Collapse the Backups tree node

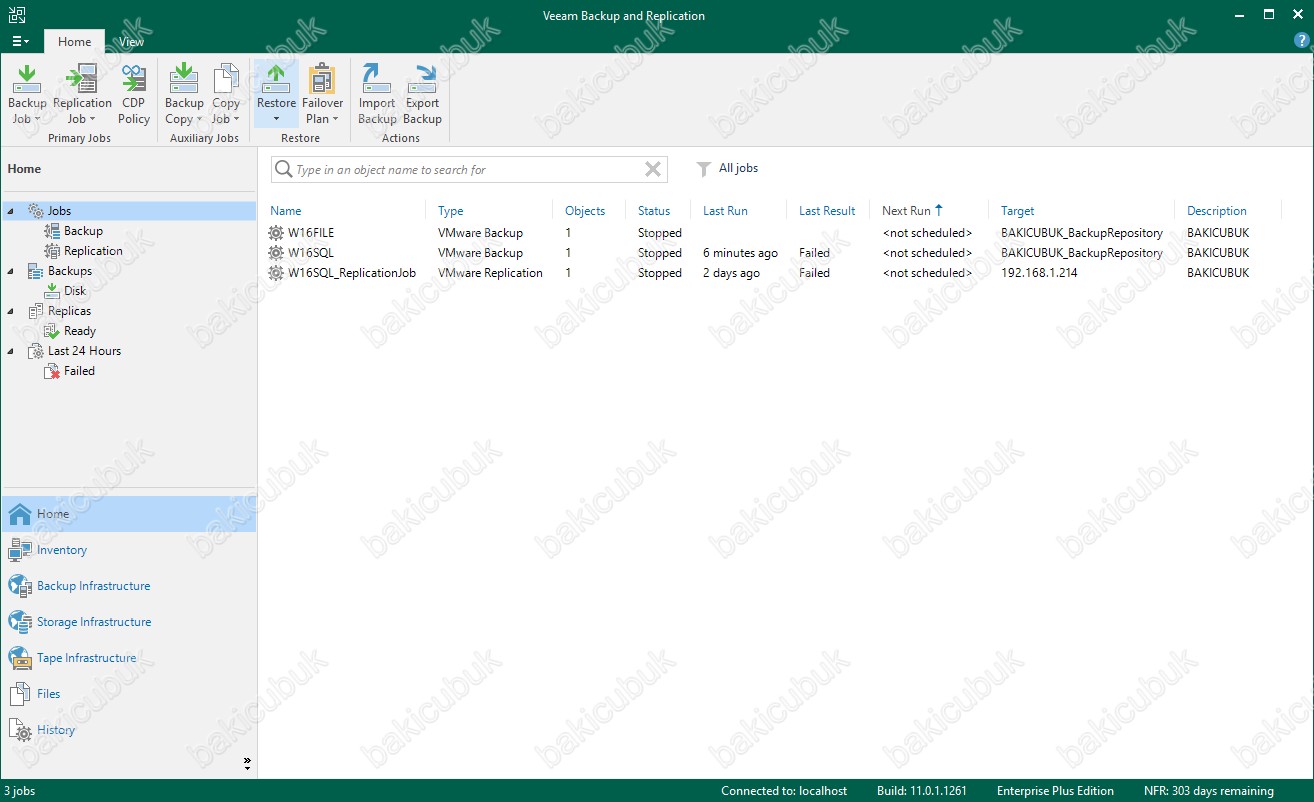(10, 271)
